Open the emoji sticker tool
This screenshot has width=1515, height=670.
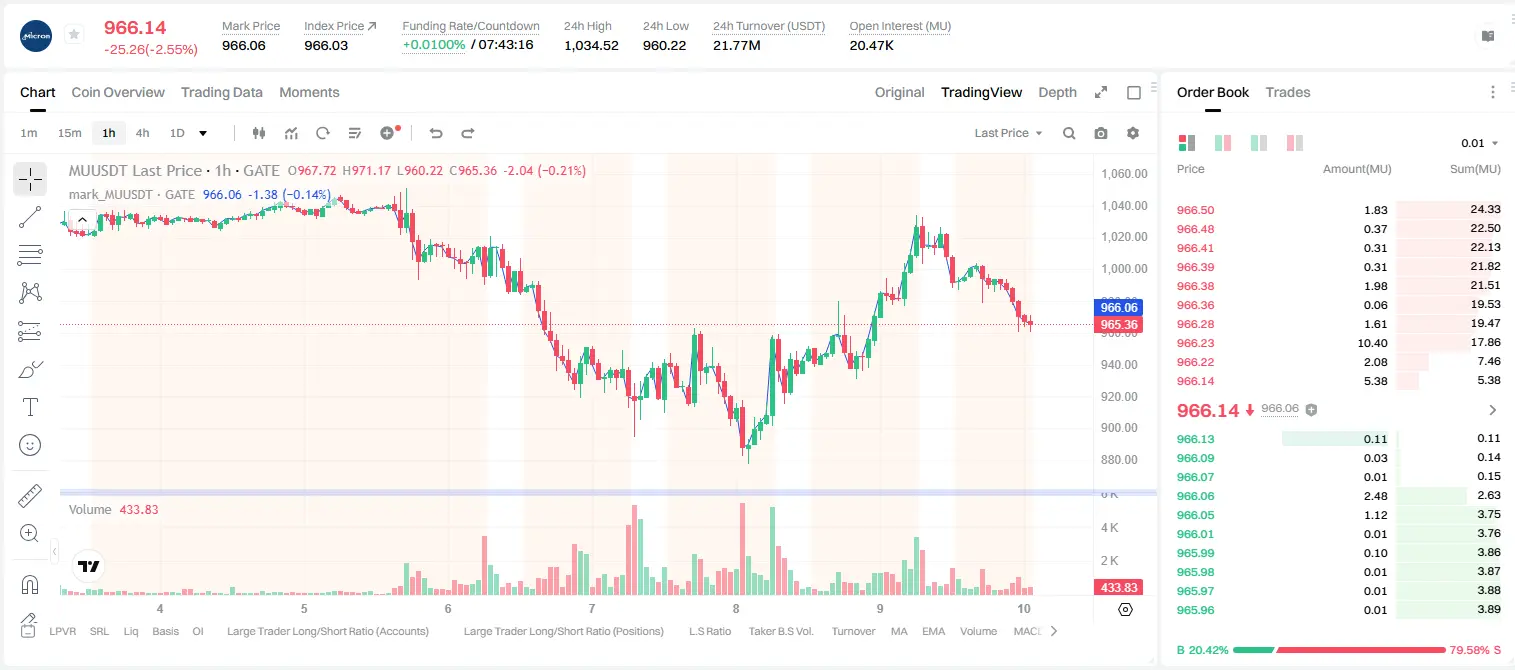(x=30, y=445)
